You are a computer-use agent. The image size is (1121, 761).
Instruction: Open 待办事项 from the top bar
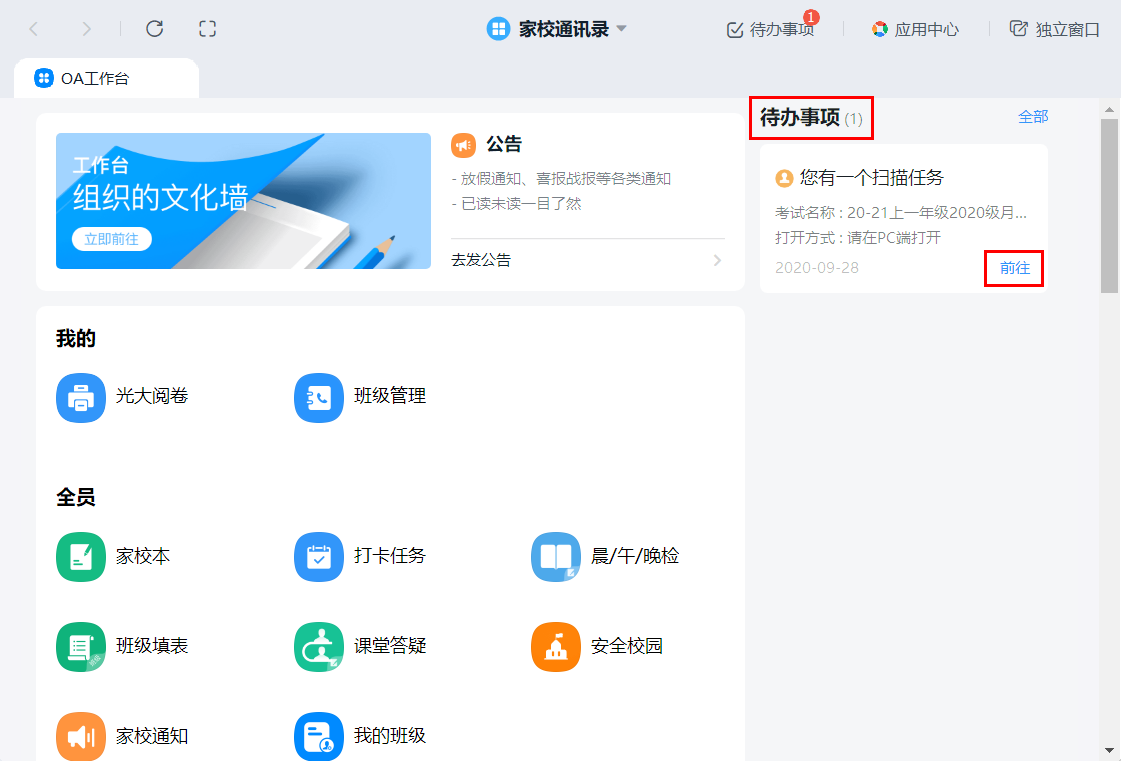click(x=770, y=29)
